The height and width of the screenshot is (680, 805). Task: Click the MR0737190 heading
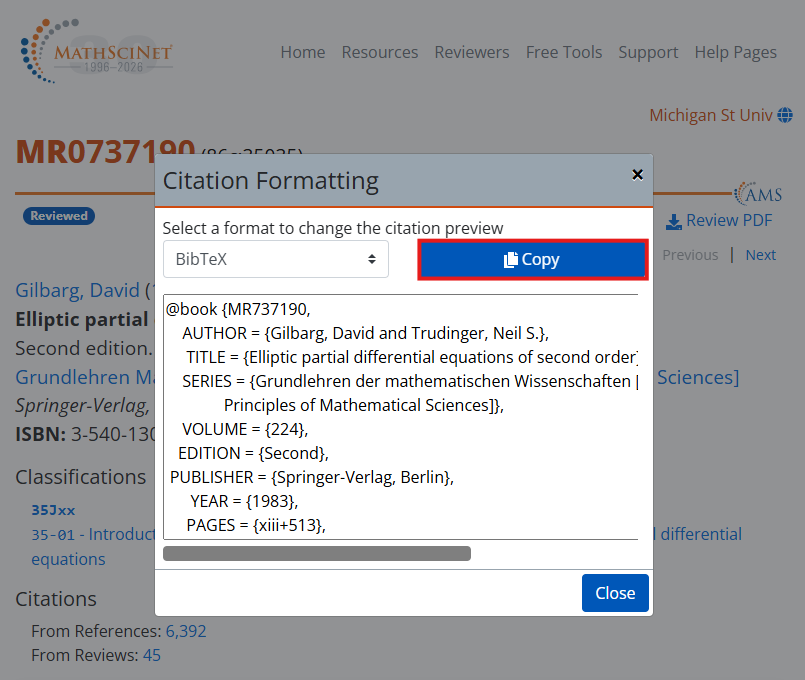105,151
